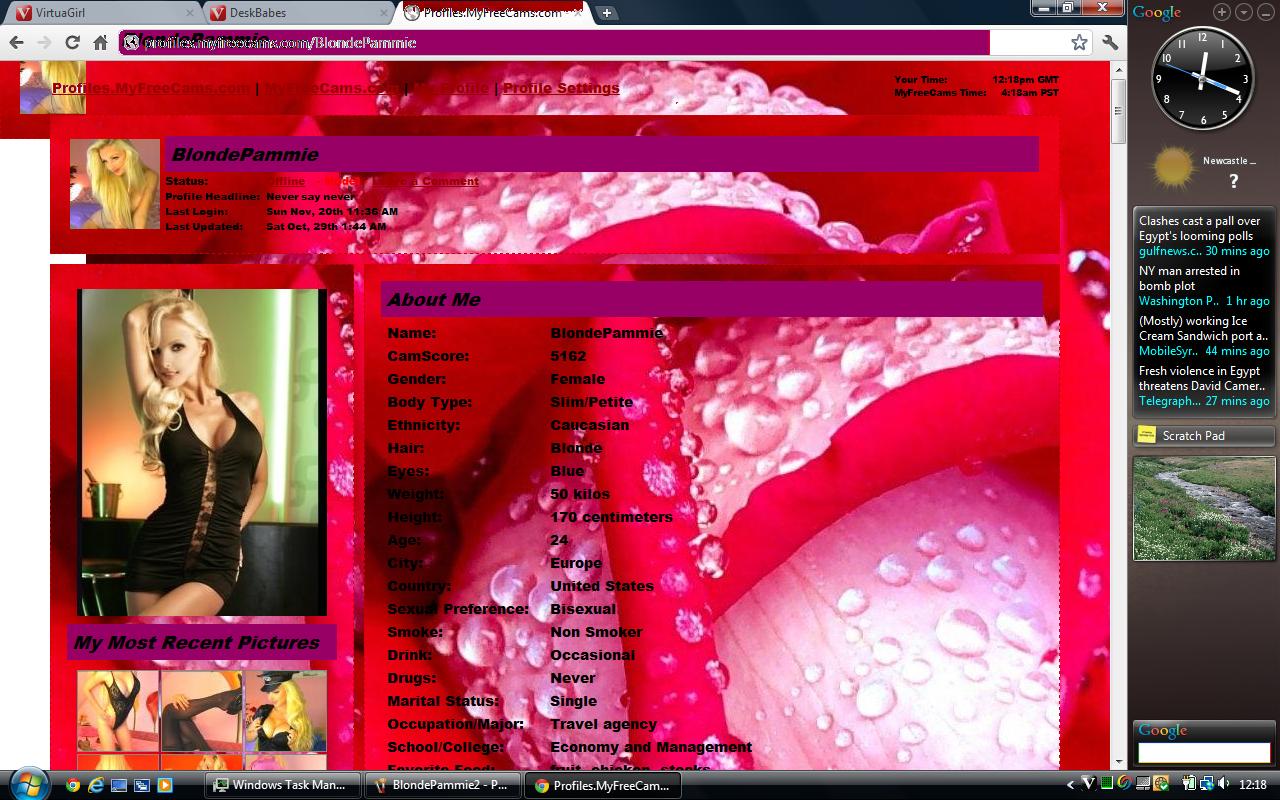Open the browser home page icon

(100, 42)
